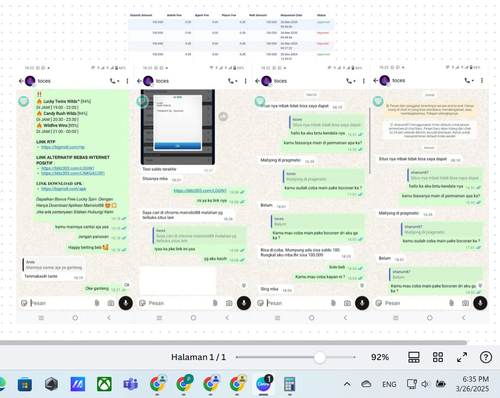The height and width of the screenshot is (398, 500).
Task: Tap toces profile avatar in 'Skrg mba' chat
Action: click(x=266, y=81)
